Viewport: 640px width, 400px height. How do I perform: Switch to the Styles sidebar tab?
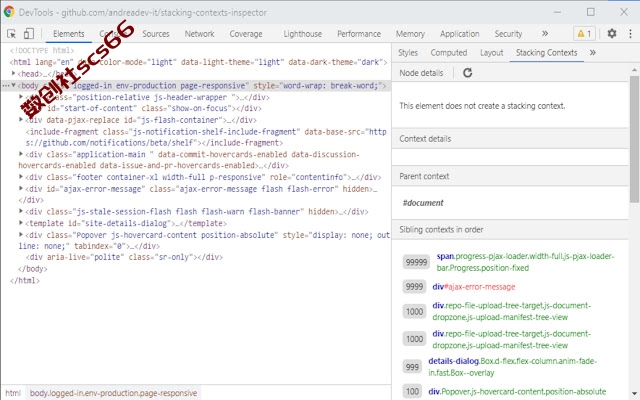(x=408, y=53)
